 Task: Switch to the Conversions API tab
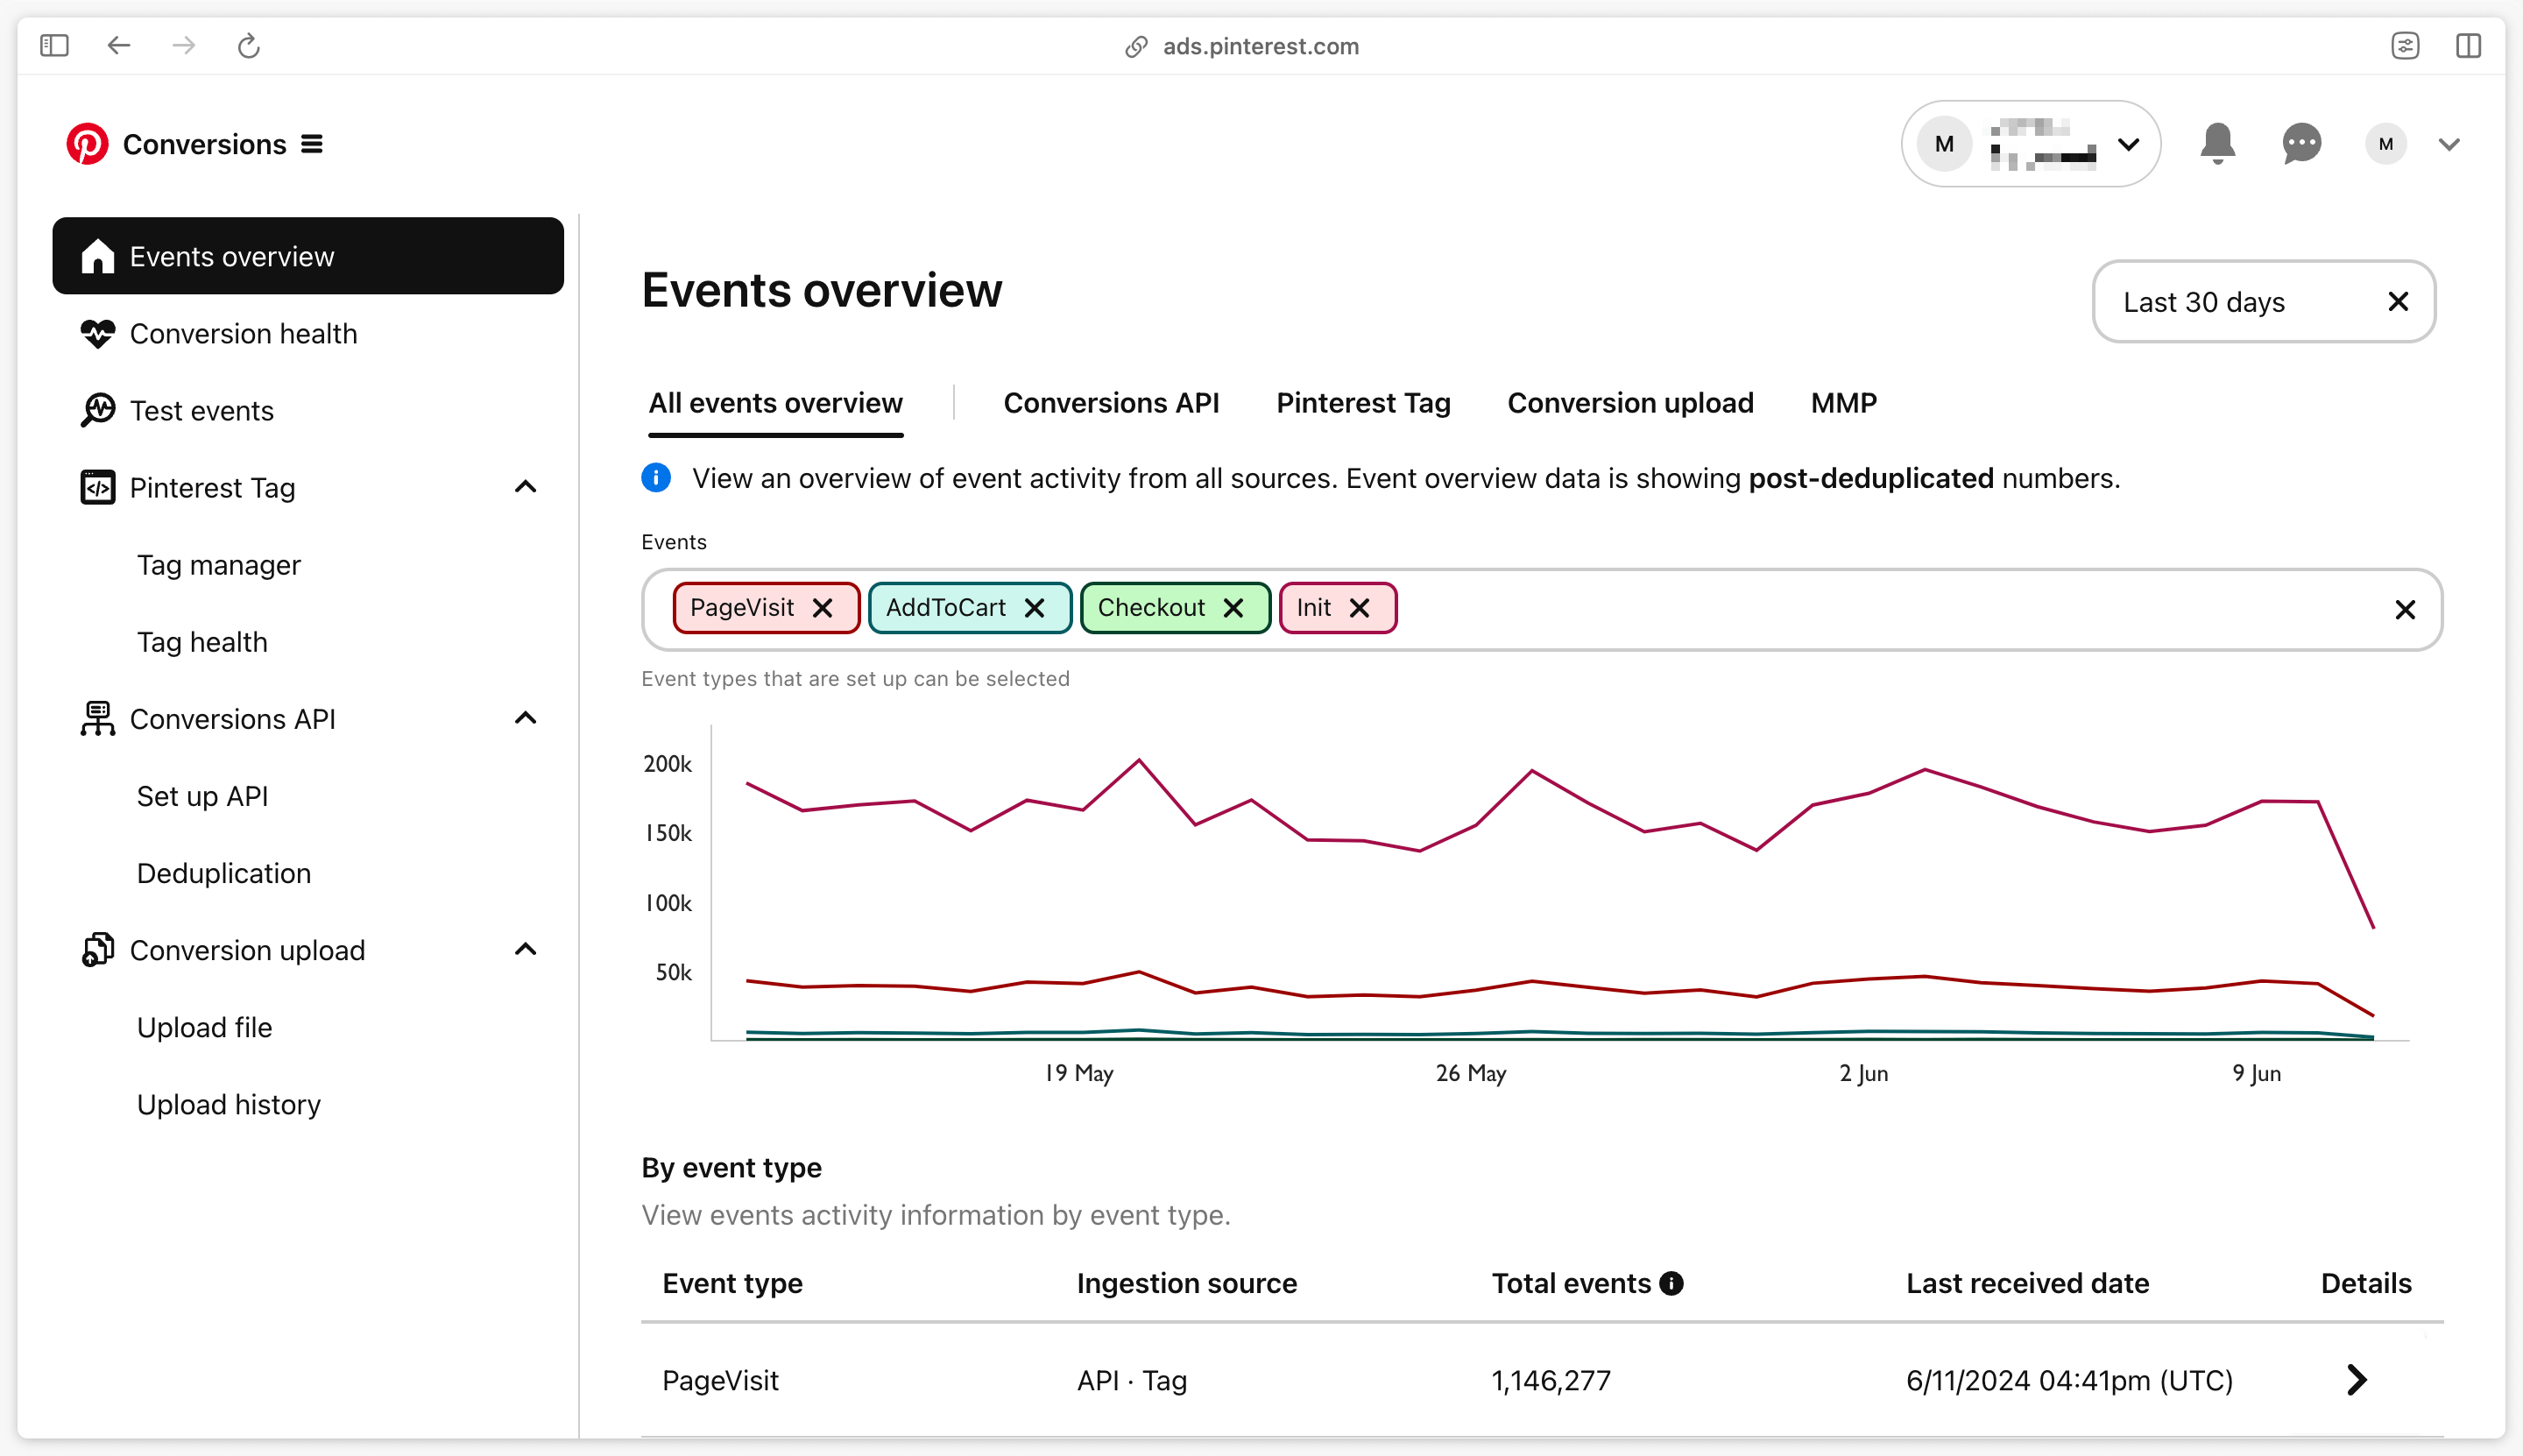(x=1113, y=402)
